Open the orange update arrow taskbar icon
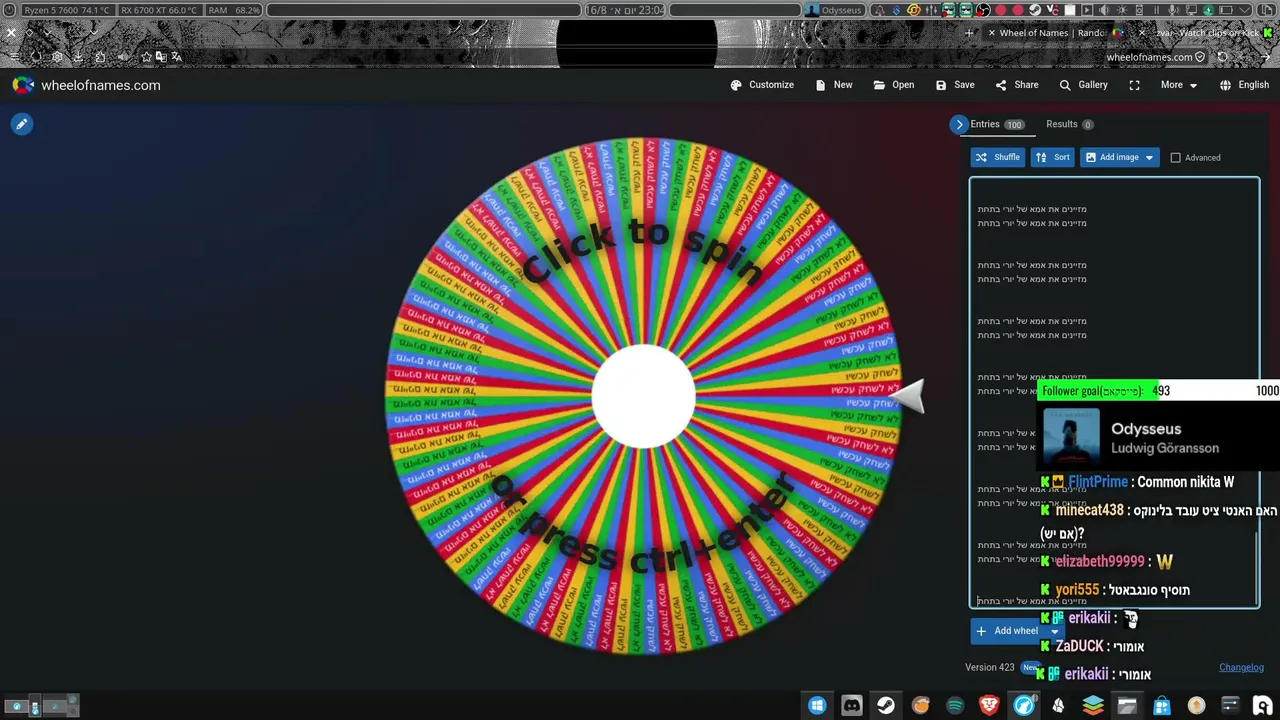Screen dimensions: 1280x720 1196,705
